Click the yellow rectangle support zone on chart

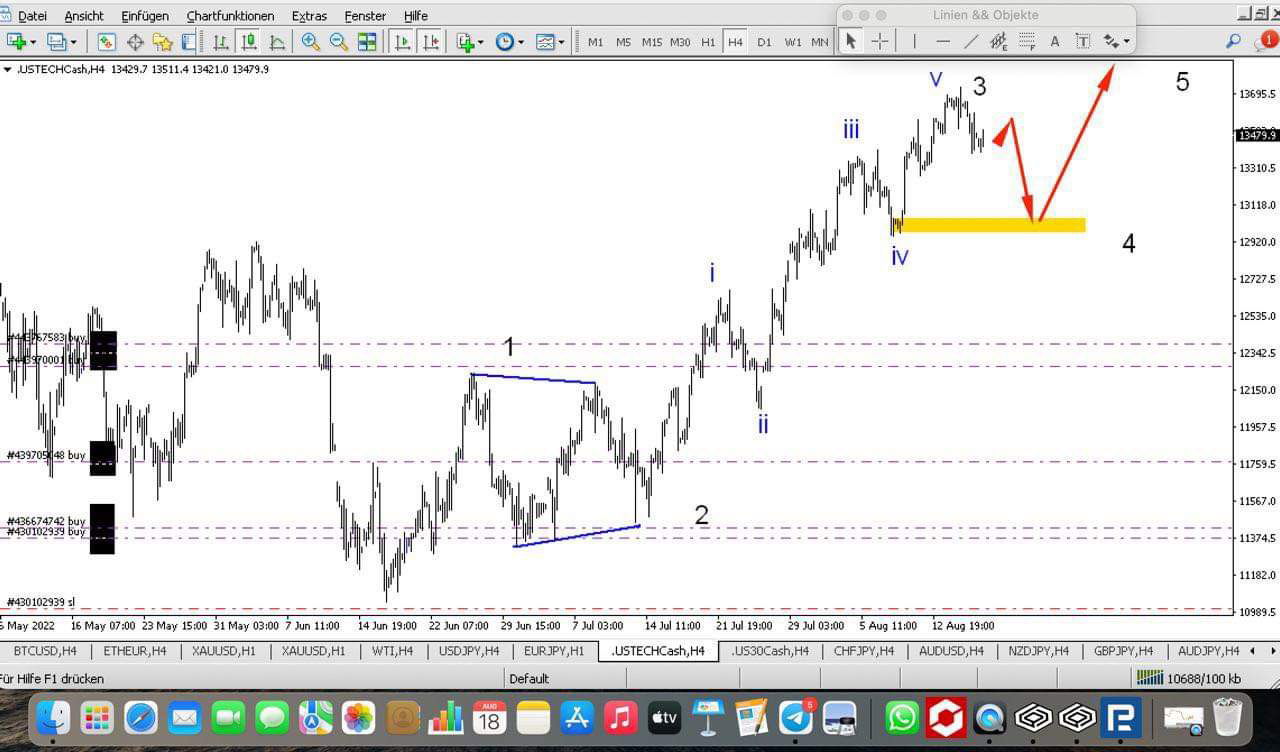click(992, 225)
